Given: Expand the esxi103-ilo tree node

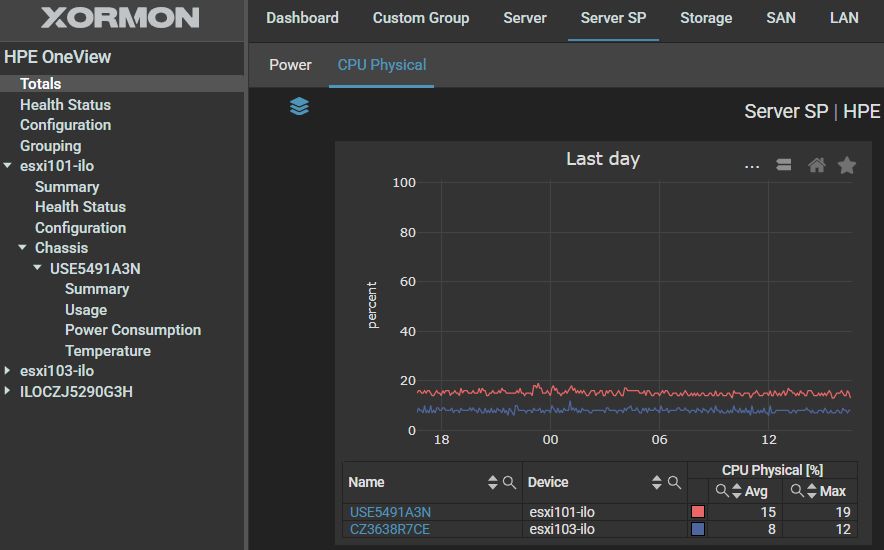Looking at the screenshot, I should [x=8, y=371].
